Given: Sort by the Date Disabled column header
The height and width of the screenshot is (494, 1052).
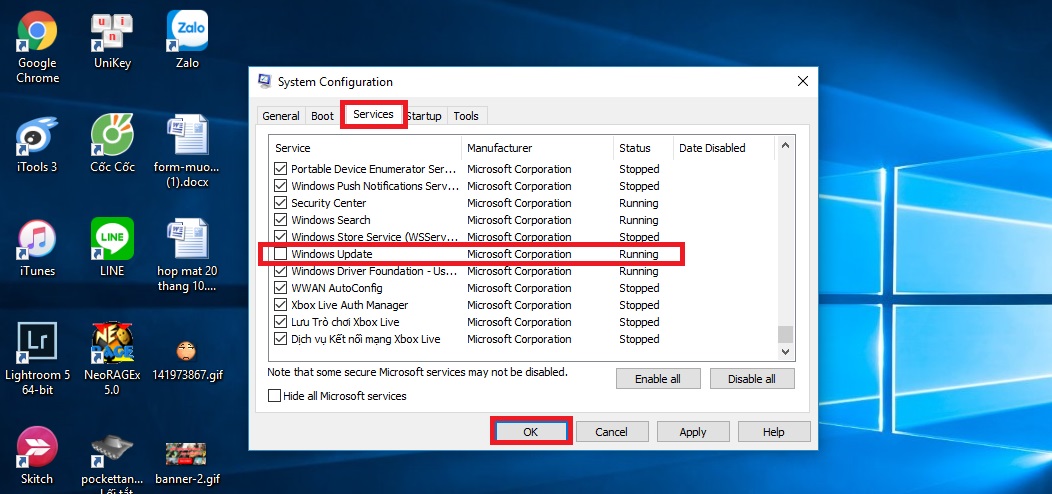Looking at the screenshot, I should [725, 148].
